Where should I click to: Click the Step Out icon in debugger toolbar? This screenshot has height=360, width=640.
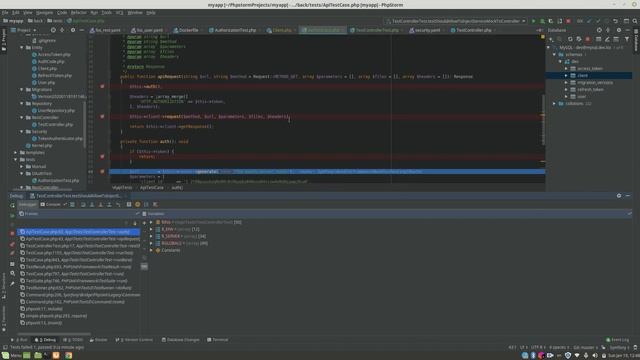109,204
